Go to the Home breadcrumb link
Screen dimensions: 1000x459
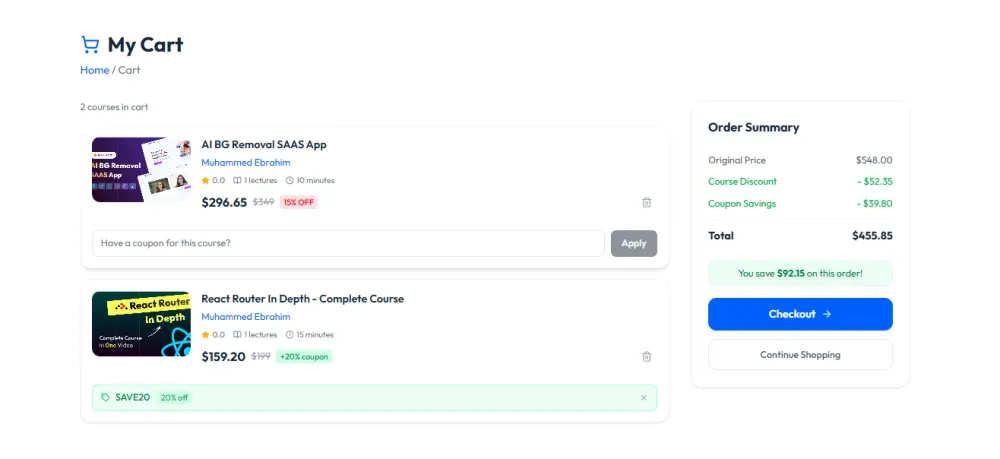click(x=94, y=70)
